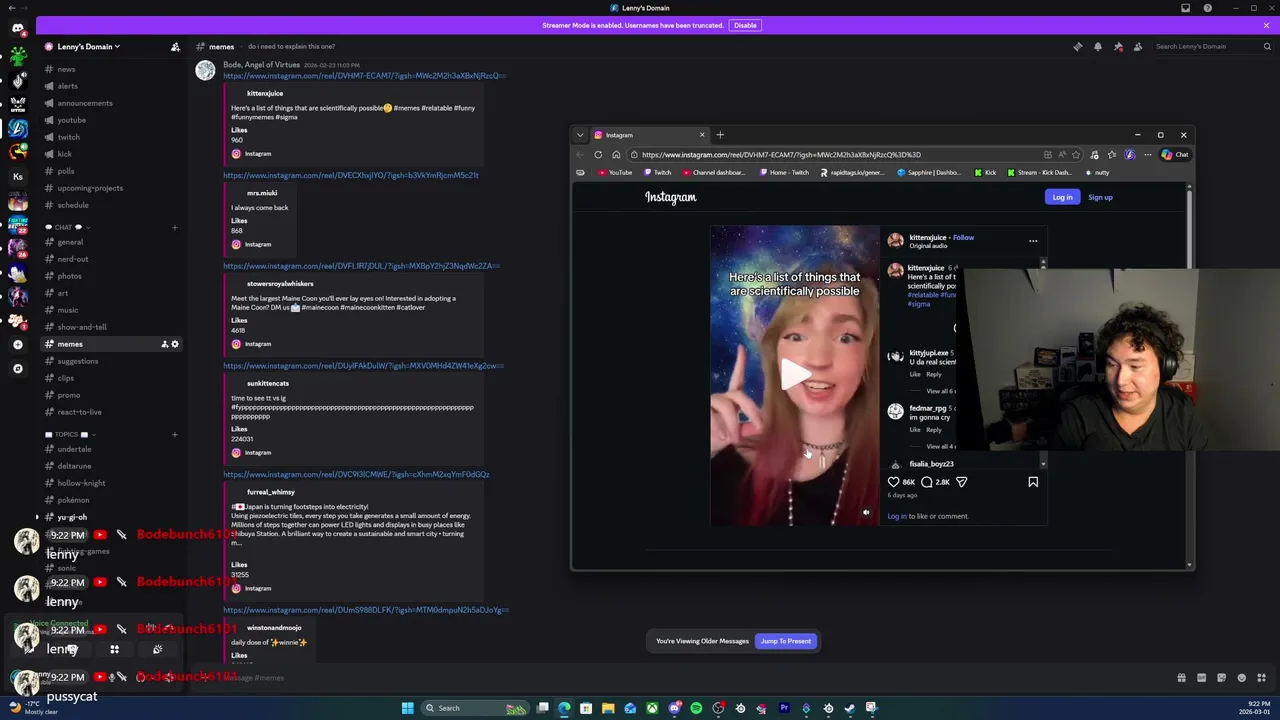Open browser settings and more menu
This screenshot has height=720, width=1280.
pyautogui.click(x=1148, y=155)
